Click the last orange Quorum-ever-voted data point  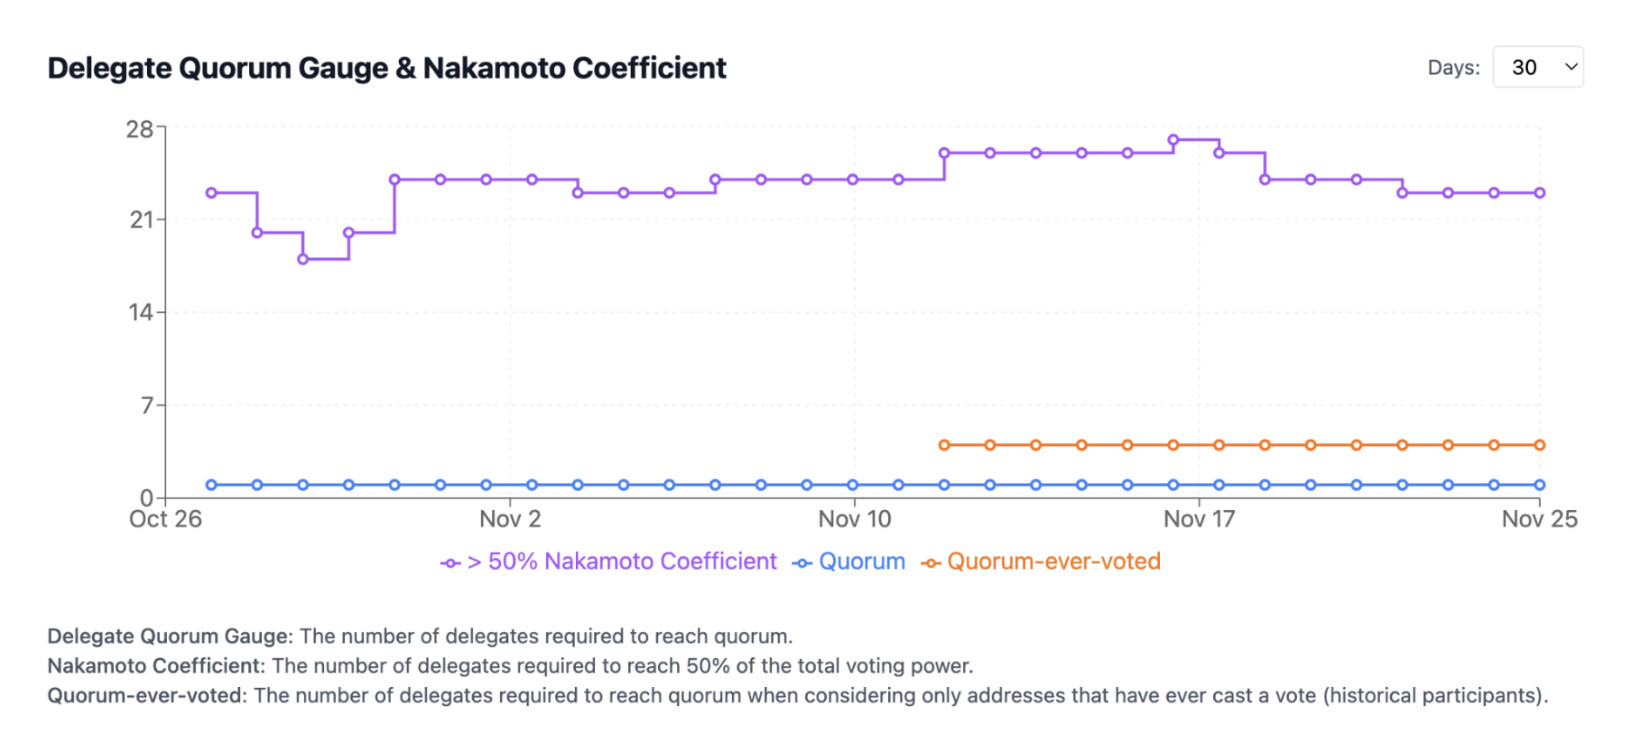pos(1540,445)
